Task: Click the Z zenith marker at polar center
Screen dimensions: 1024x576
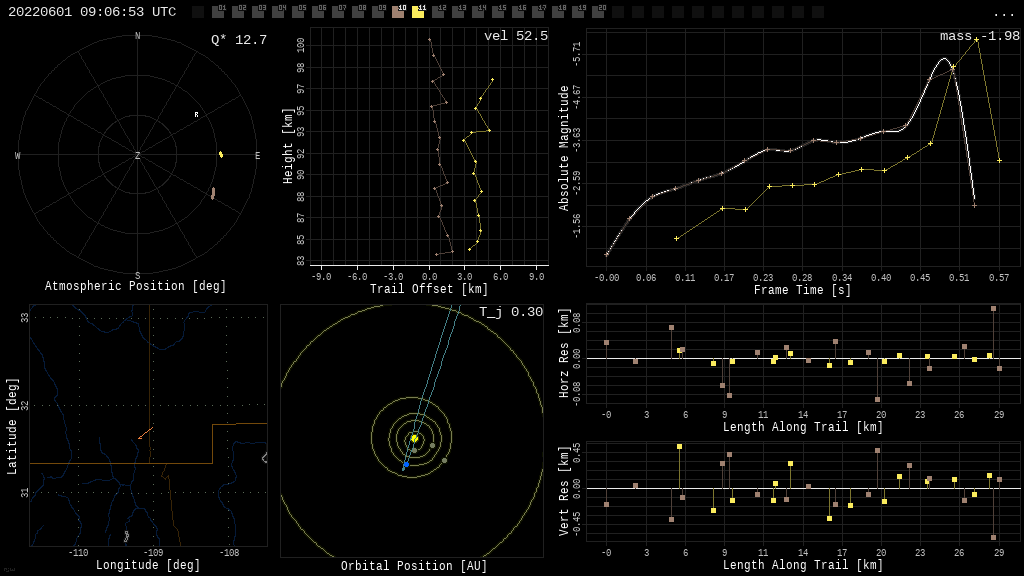Action: pos(138,156)
